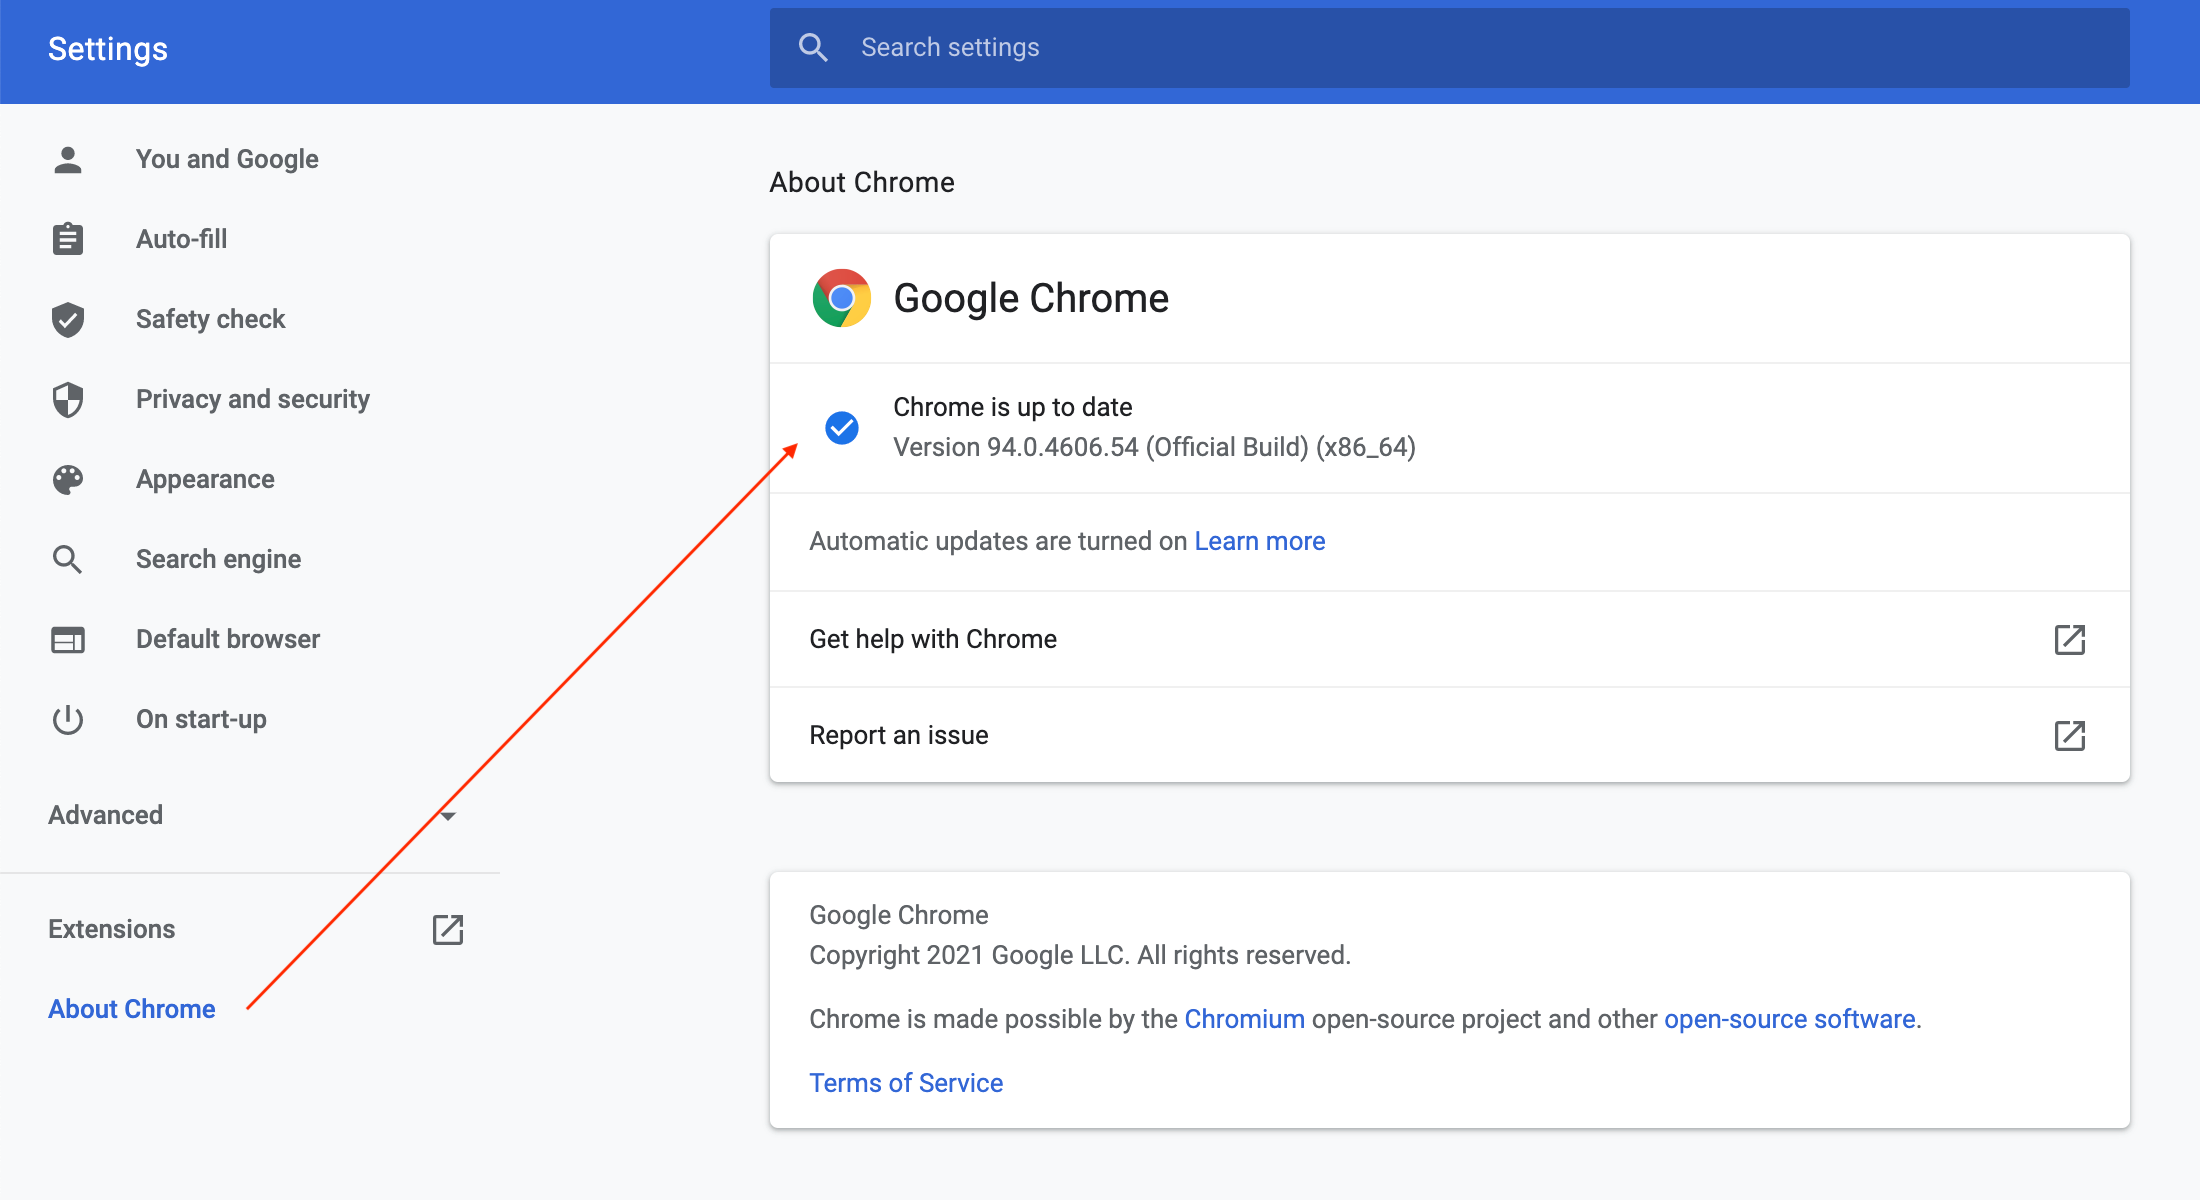The height and width of the screenshot is (1200, 2200).
Task: Open Report an issue
Action: coord(1450,735)
